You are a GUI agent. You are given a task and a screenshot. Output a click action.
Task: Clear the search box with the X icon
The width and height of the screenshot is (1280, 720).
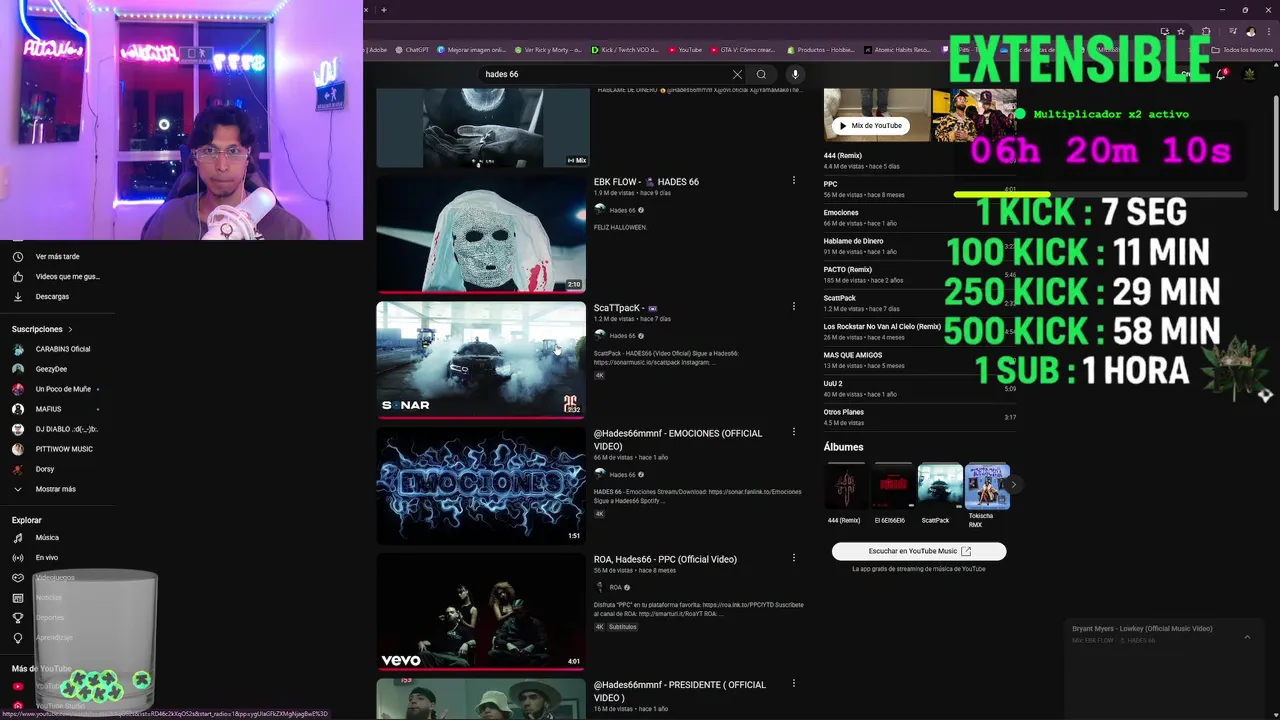[737, 74]
